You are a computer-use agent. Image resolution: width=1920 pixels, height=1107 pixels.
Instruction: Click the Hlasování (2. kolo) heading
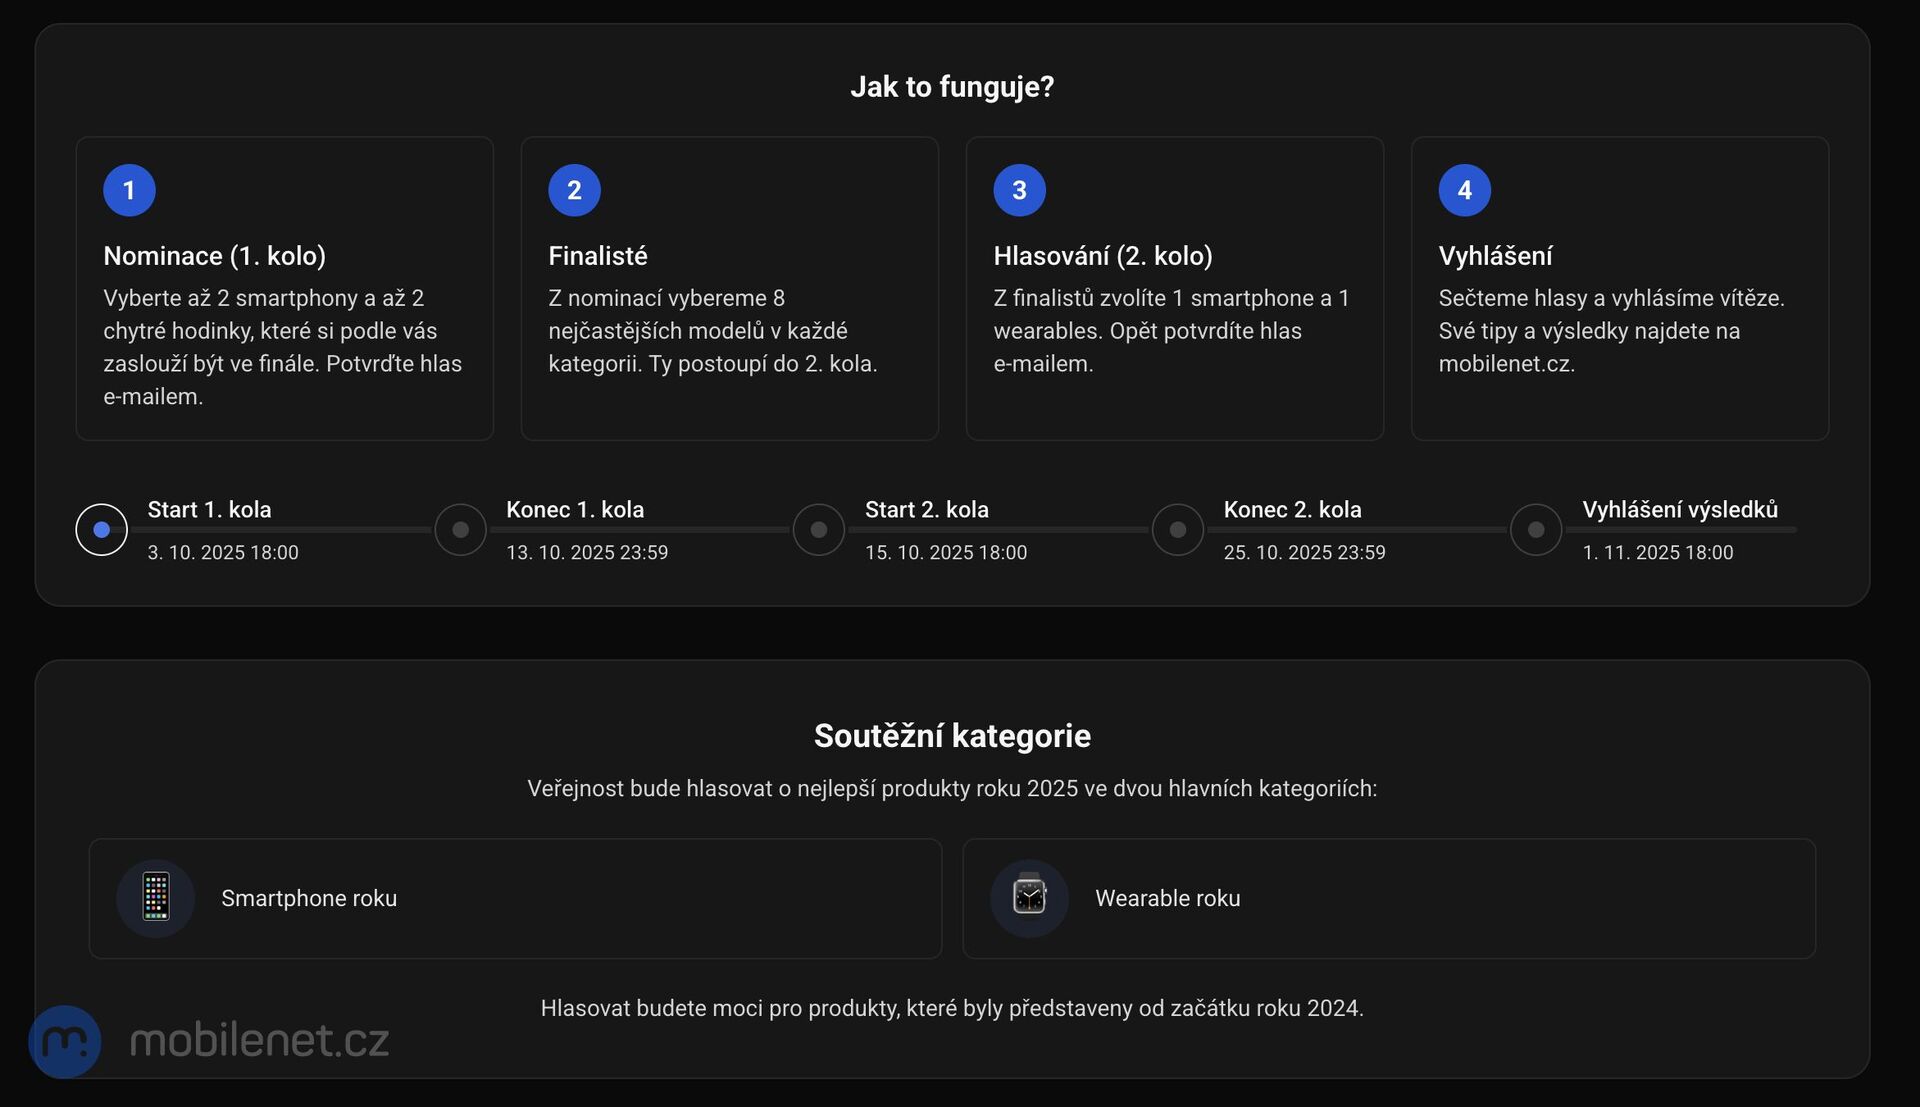pos(1102,256)
